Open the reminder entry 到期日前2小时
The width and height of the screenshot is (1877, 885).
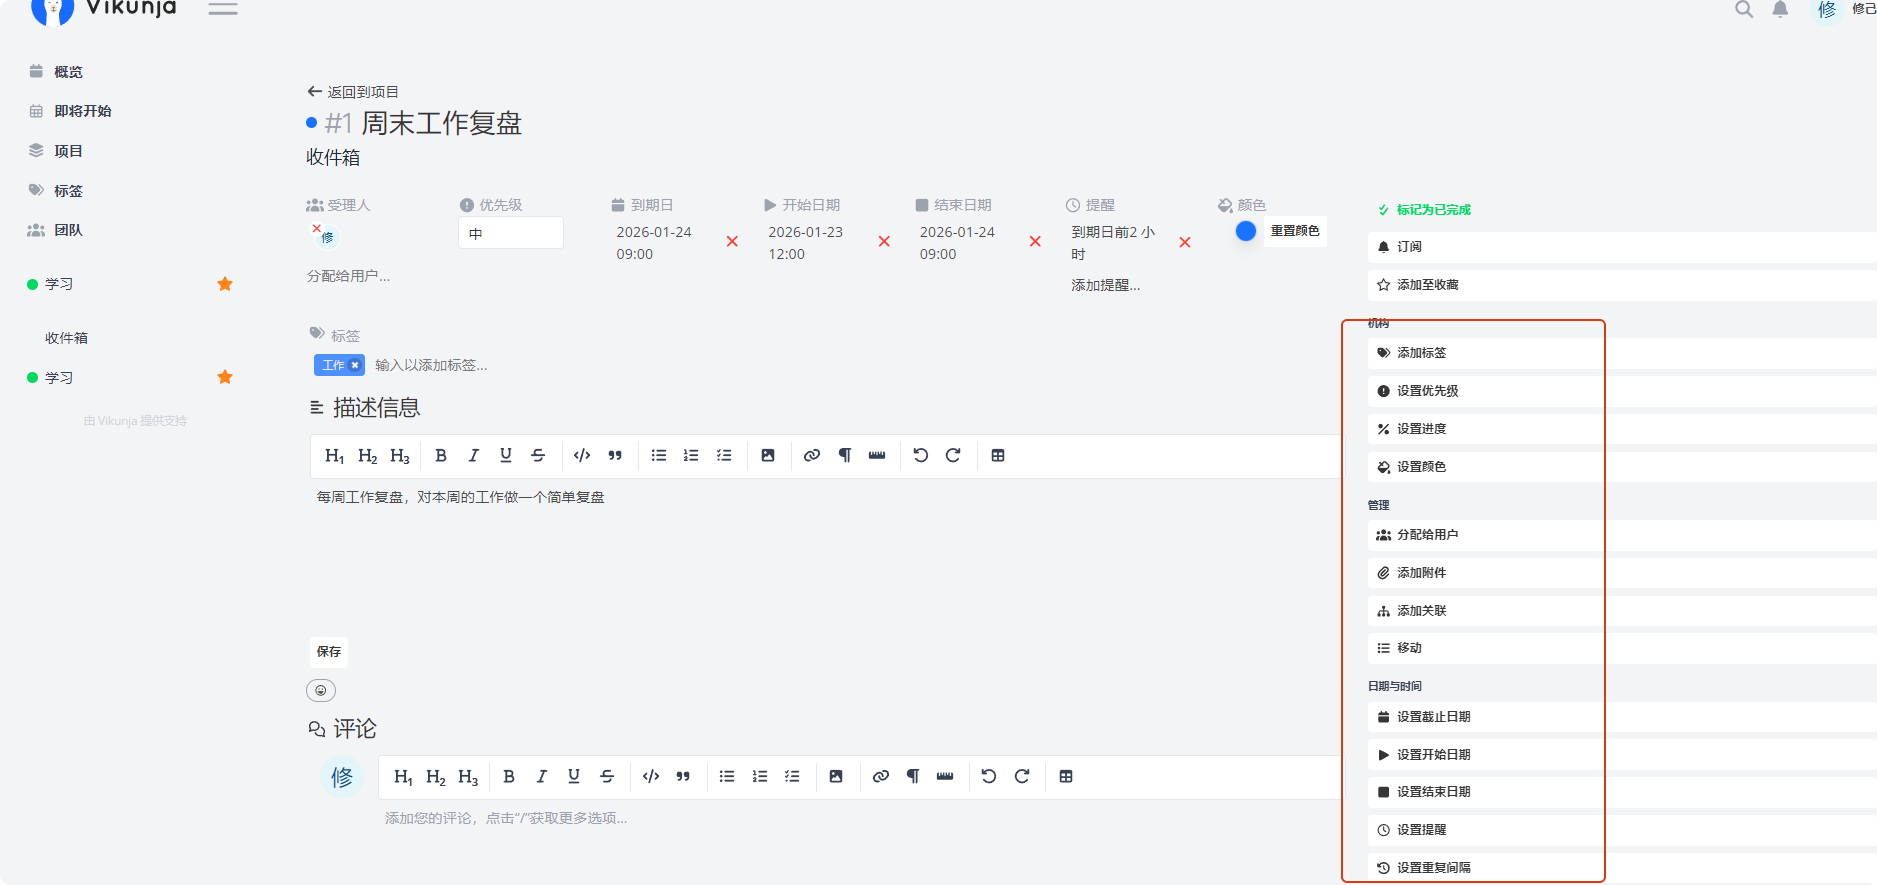(1112, 243)
